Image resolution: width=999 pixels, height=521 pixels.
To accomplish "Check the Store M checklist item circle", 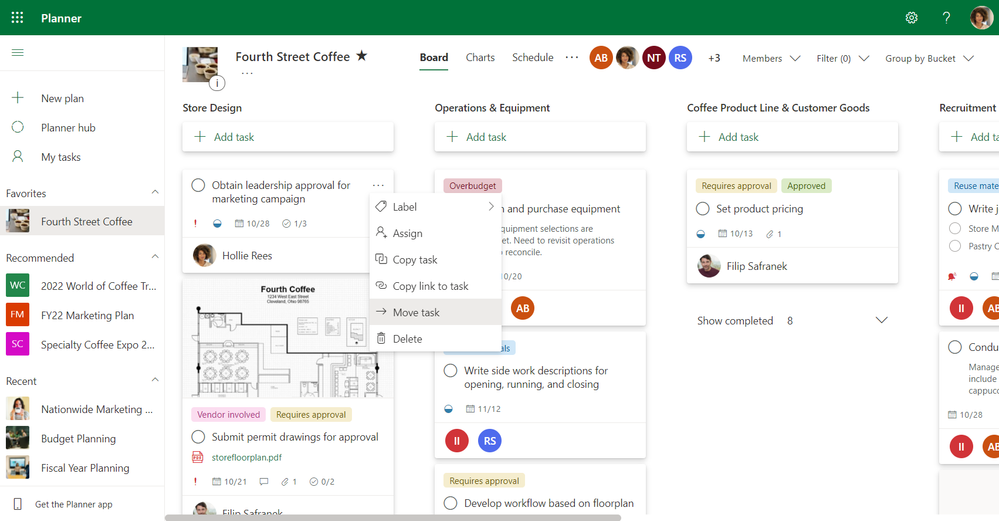I will [954, 229].
